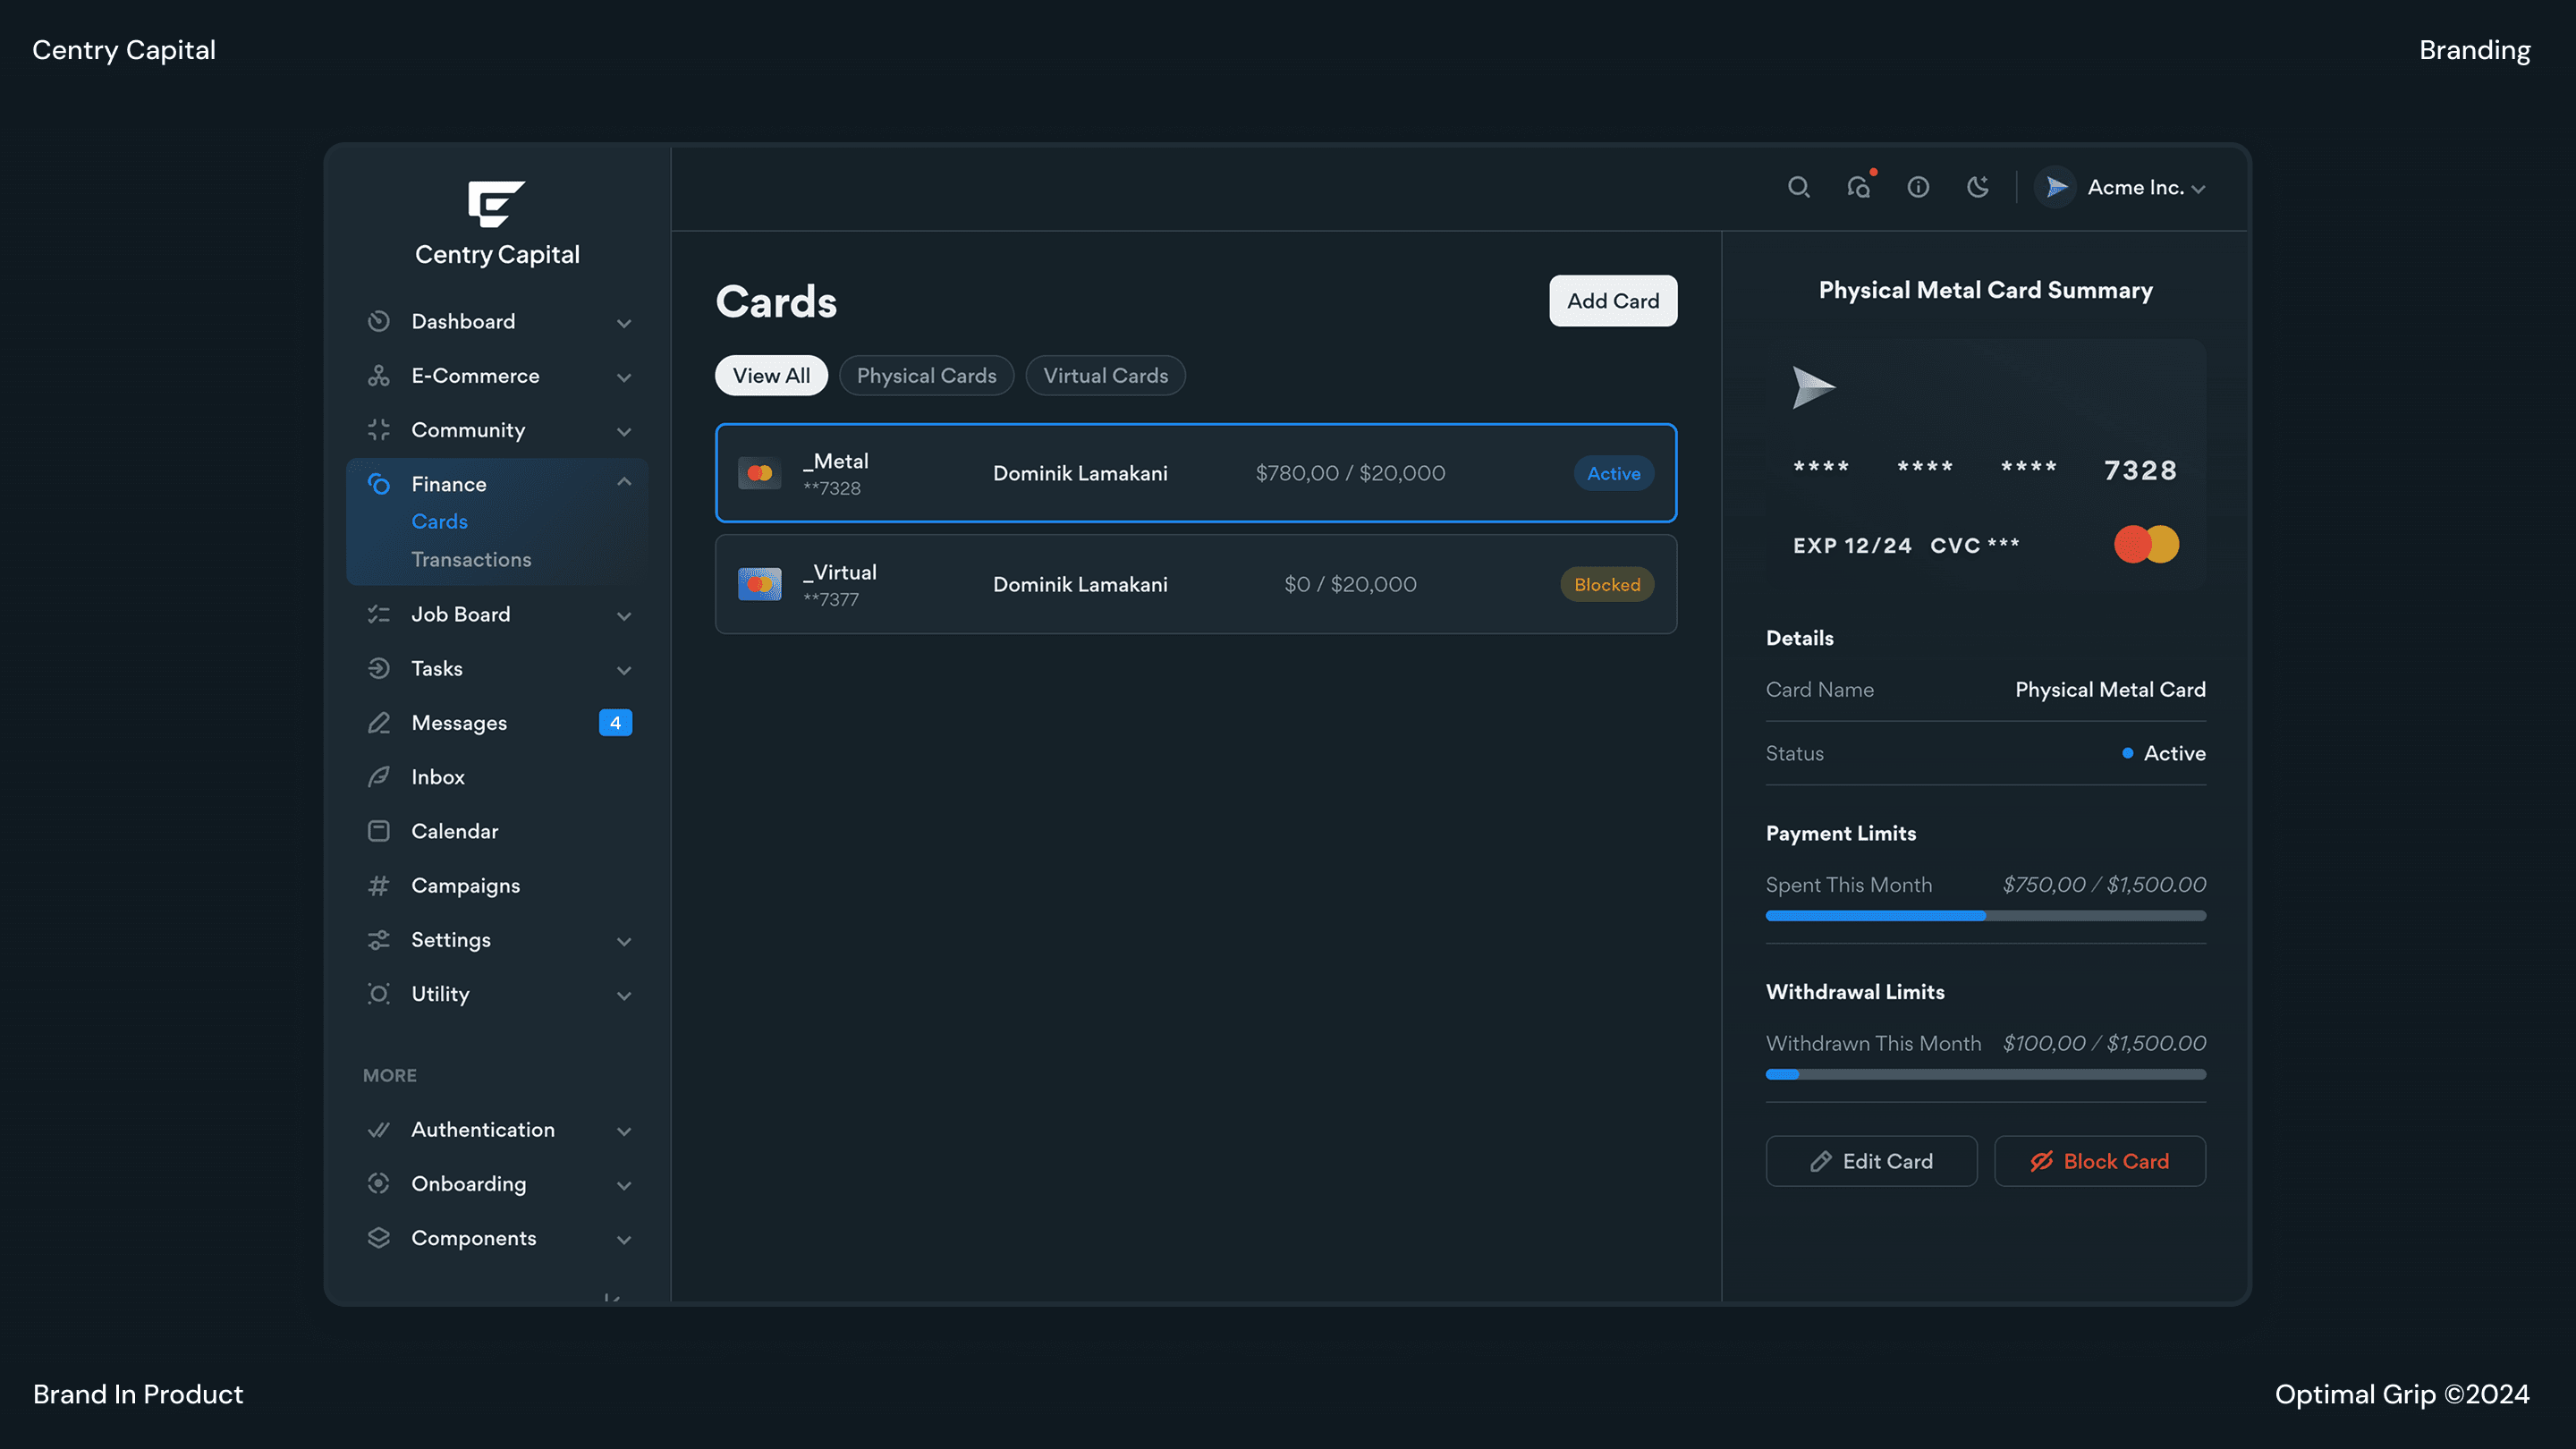Click the info circle icon
The height and width of the screenshot is (1449, 2576).
(1918, 187)
